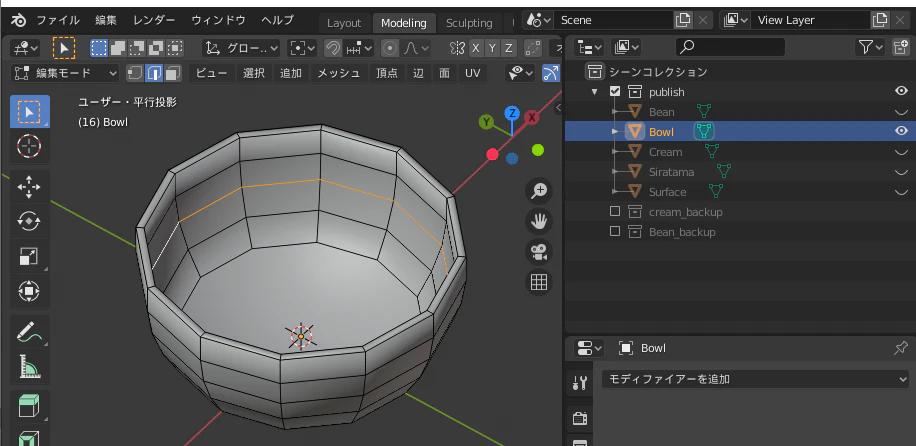Viewport: 916px width, 446px height.
Task: Select the Scale tool
Action: click(x=29, y=257)
